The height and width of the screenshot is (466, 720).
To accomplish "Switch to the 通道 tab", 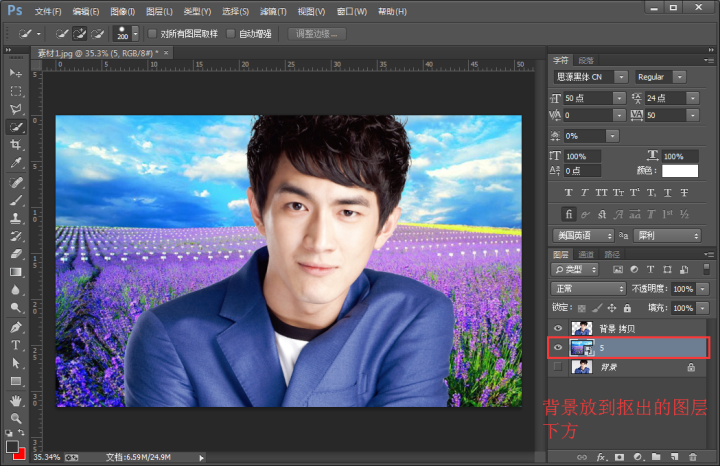I will click(x=585, y=255).
